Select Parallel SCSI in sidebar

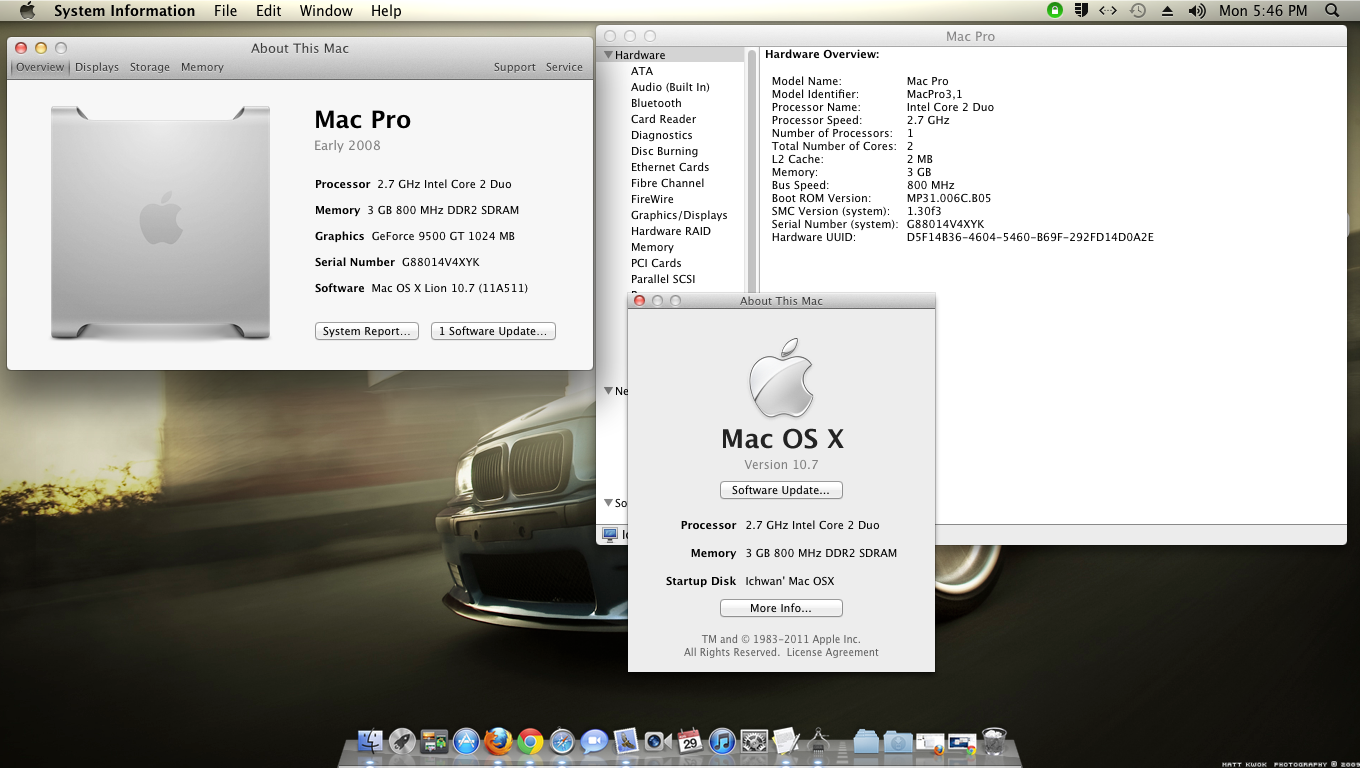click(663, 279)
